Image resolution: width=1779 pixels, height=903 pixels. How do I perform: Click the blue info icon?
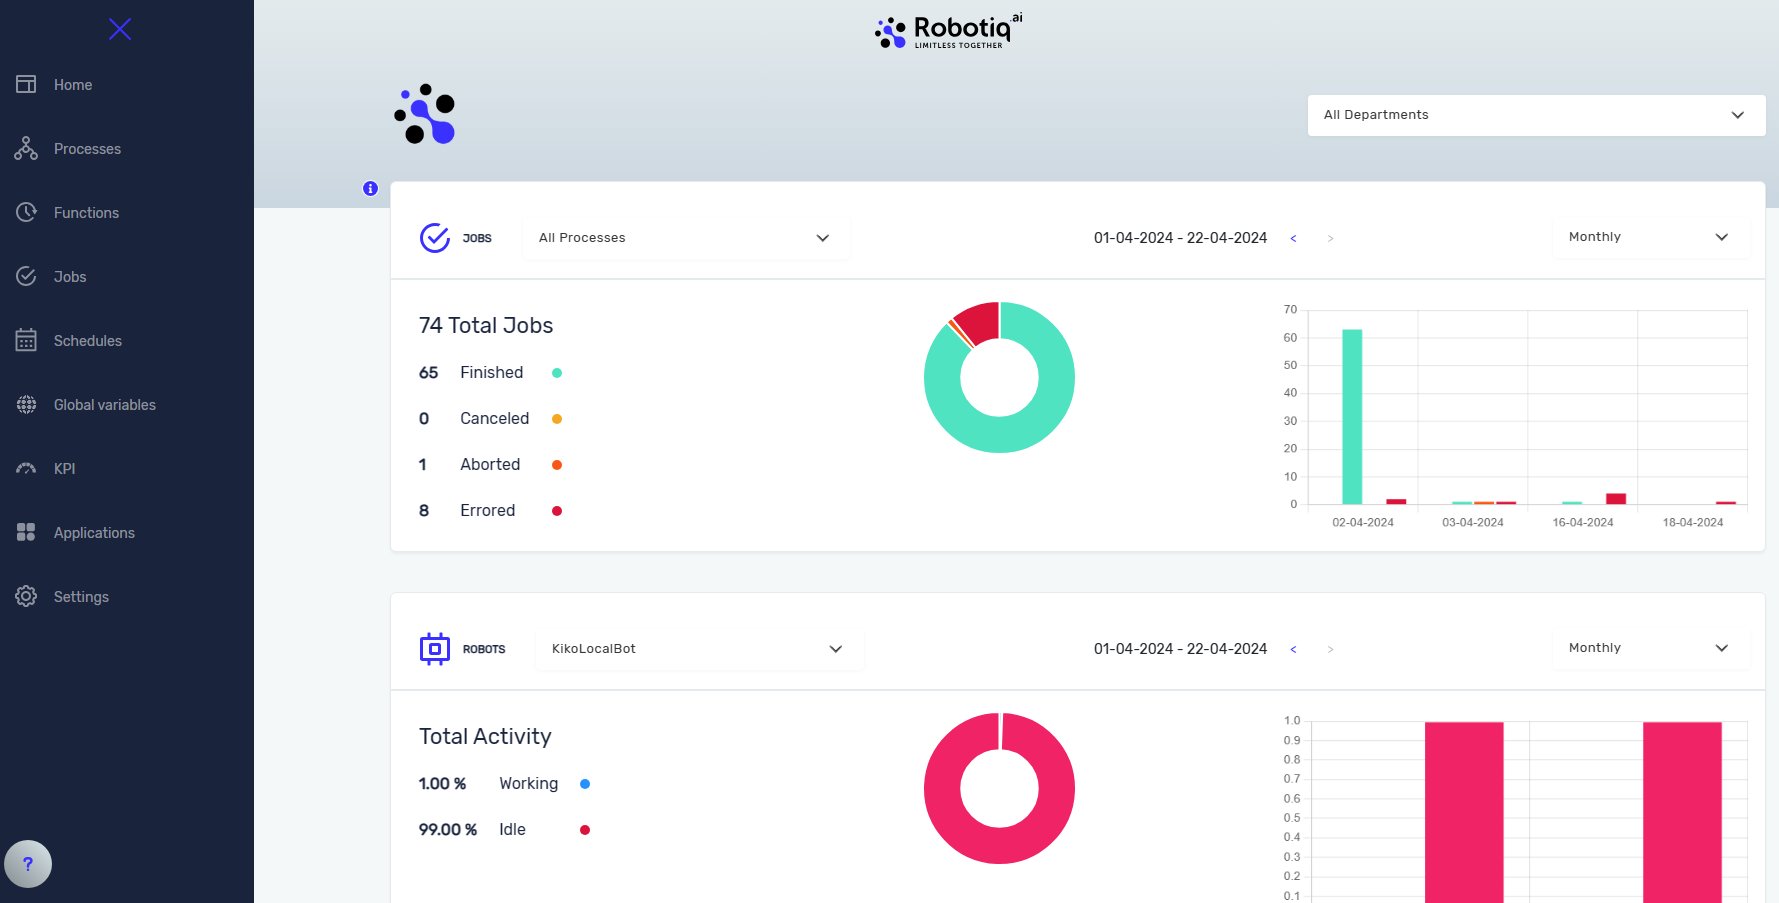click(370, 188)
